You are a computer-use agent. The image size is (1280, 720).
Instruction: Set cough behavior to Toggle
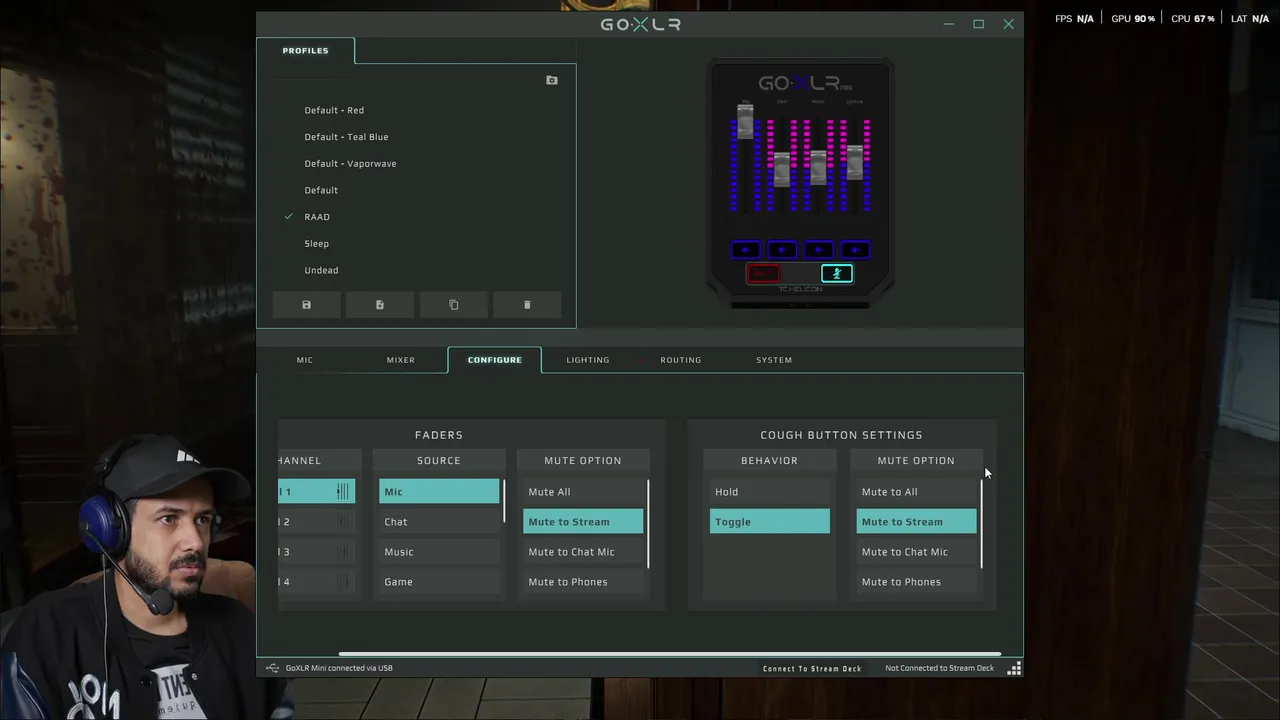point(769,521)
